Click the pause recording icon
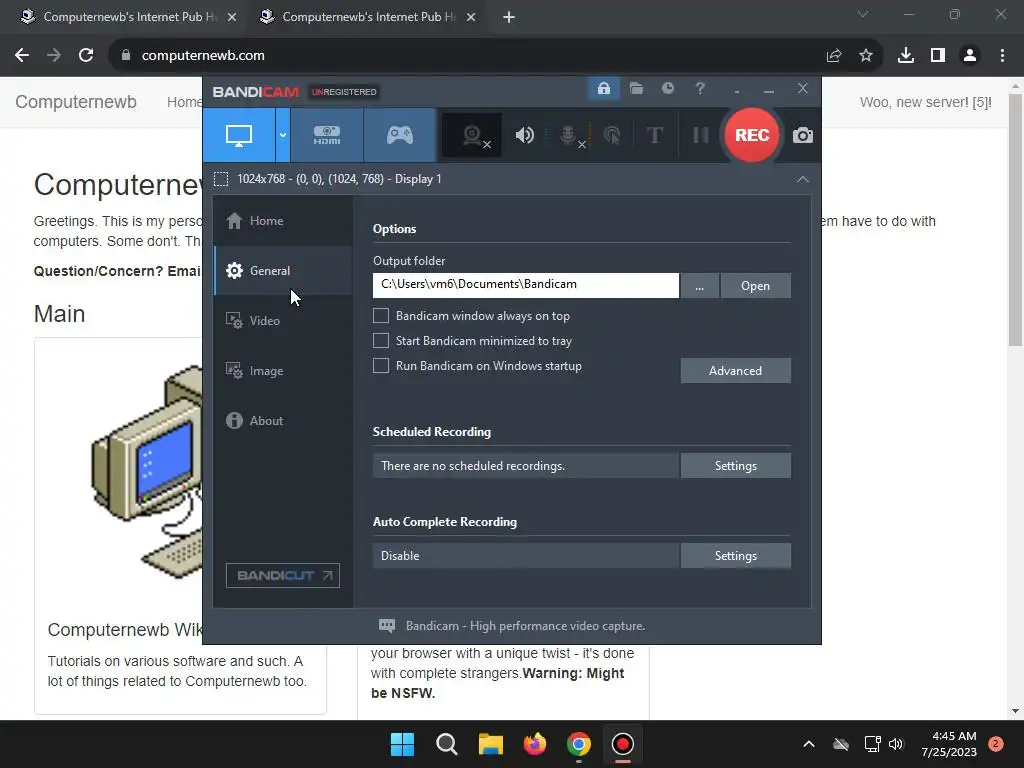The image size is (1024, 768). [701, 135]
